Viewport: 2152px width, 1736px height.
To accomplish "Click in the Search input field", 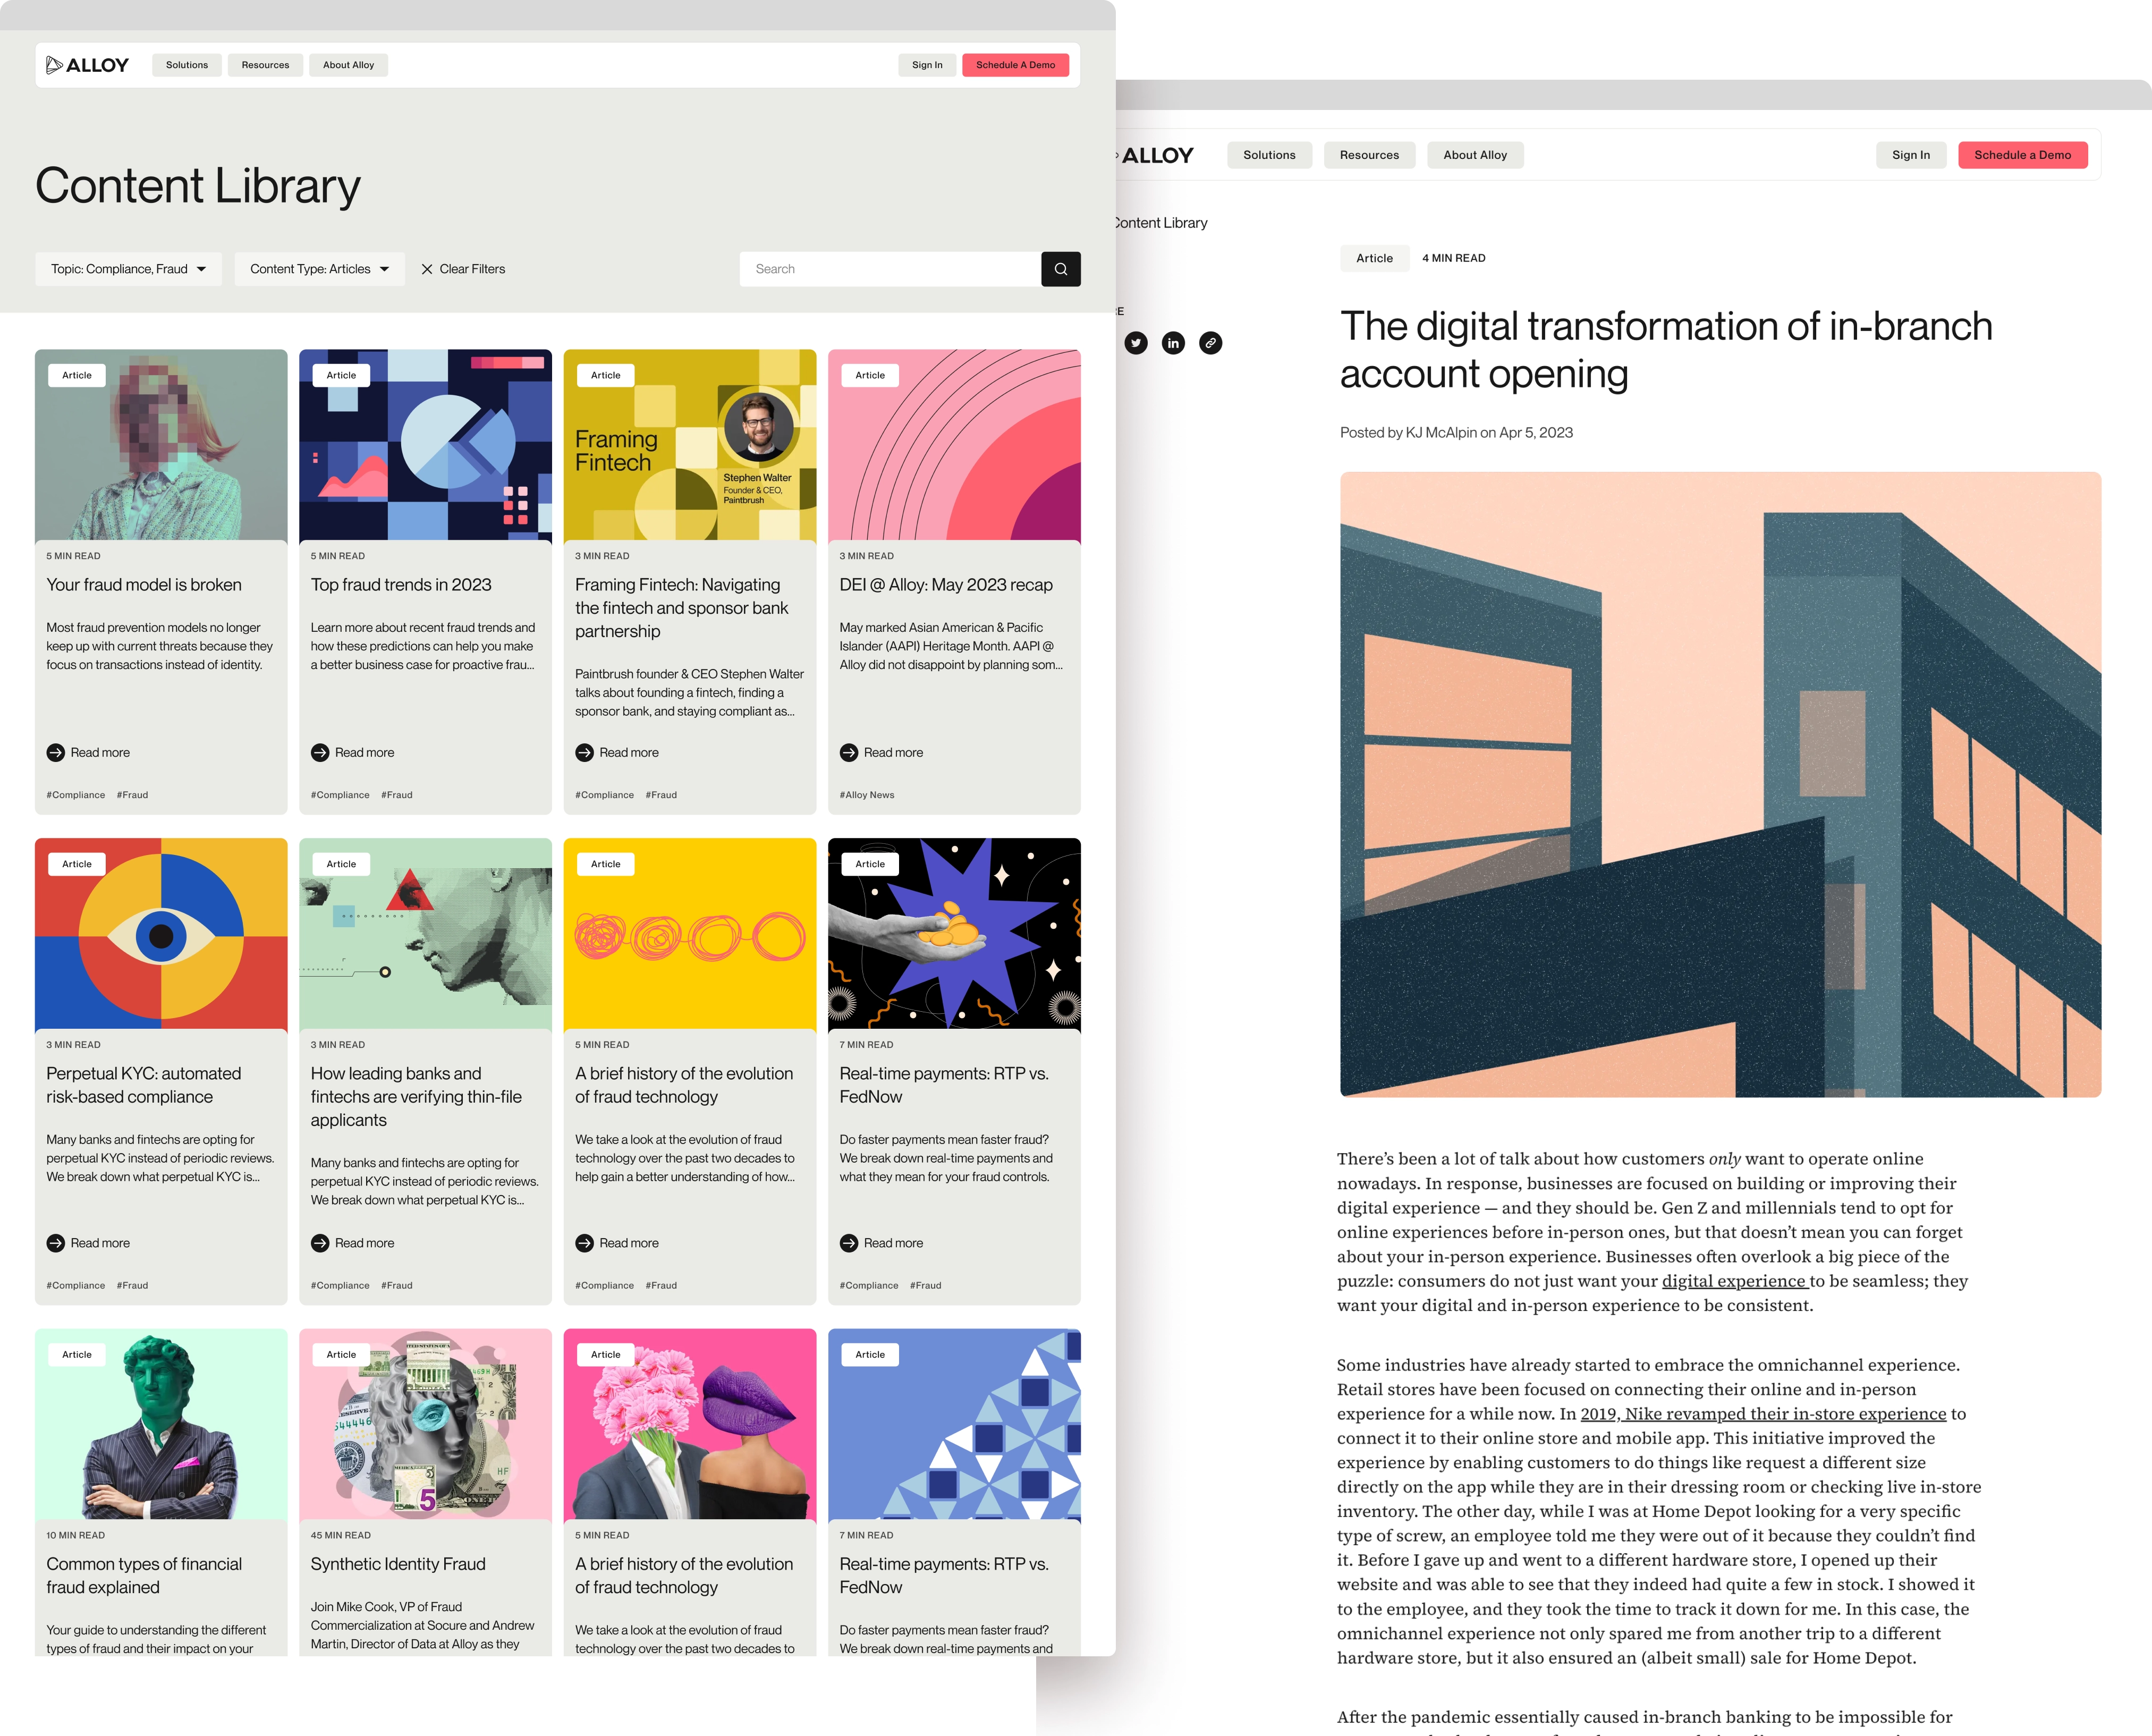I will click(890, 269).
